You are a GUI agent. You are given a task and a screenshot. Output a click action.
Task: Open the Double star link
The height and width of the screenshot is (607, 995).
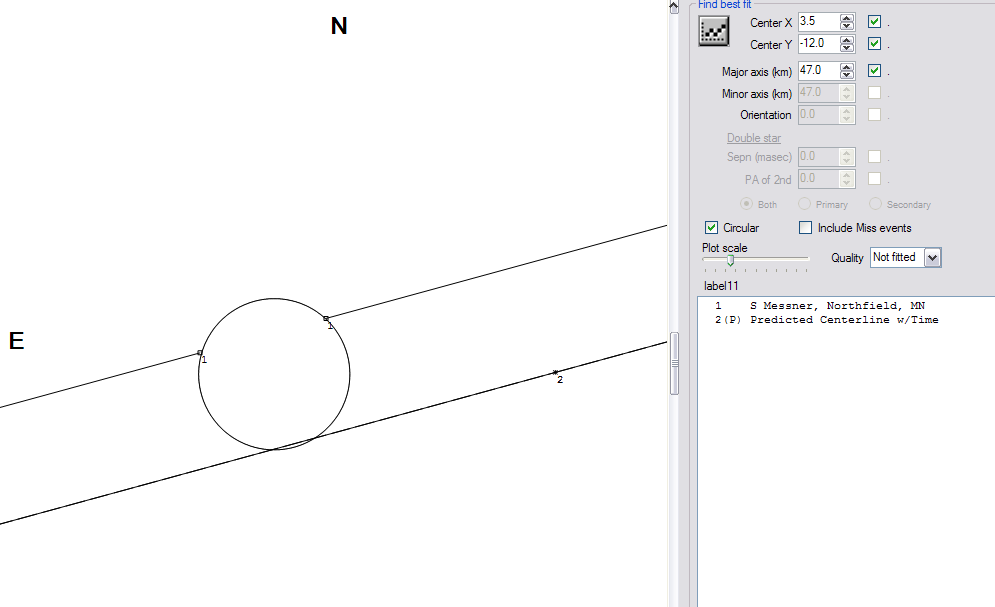pos(754,138)
